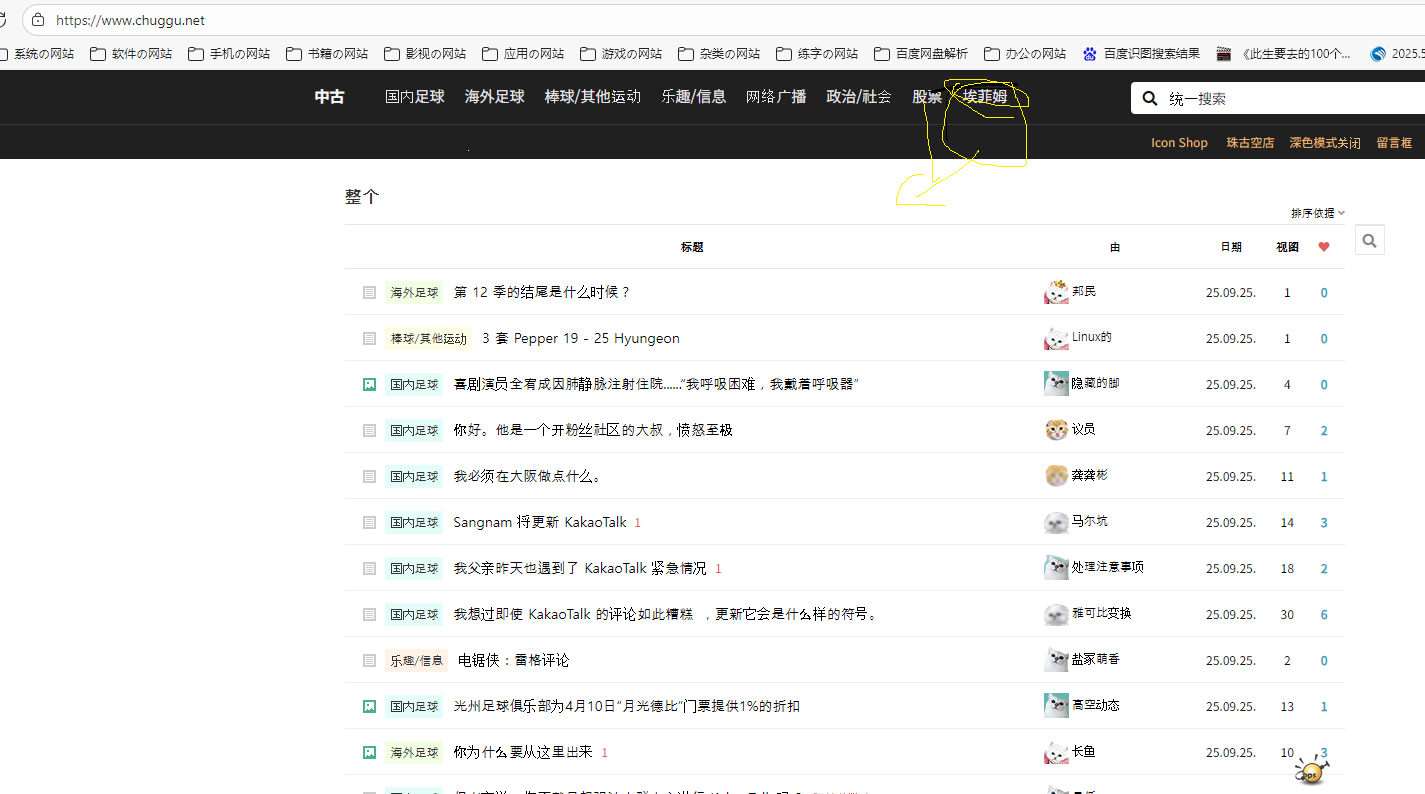Click the magnifier icon in the 统一搜索 box
The image size is (1425, 794).
tap(1150, 98)
